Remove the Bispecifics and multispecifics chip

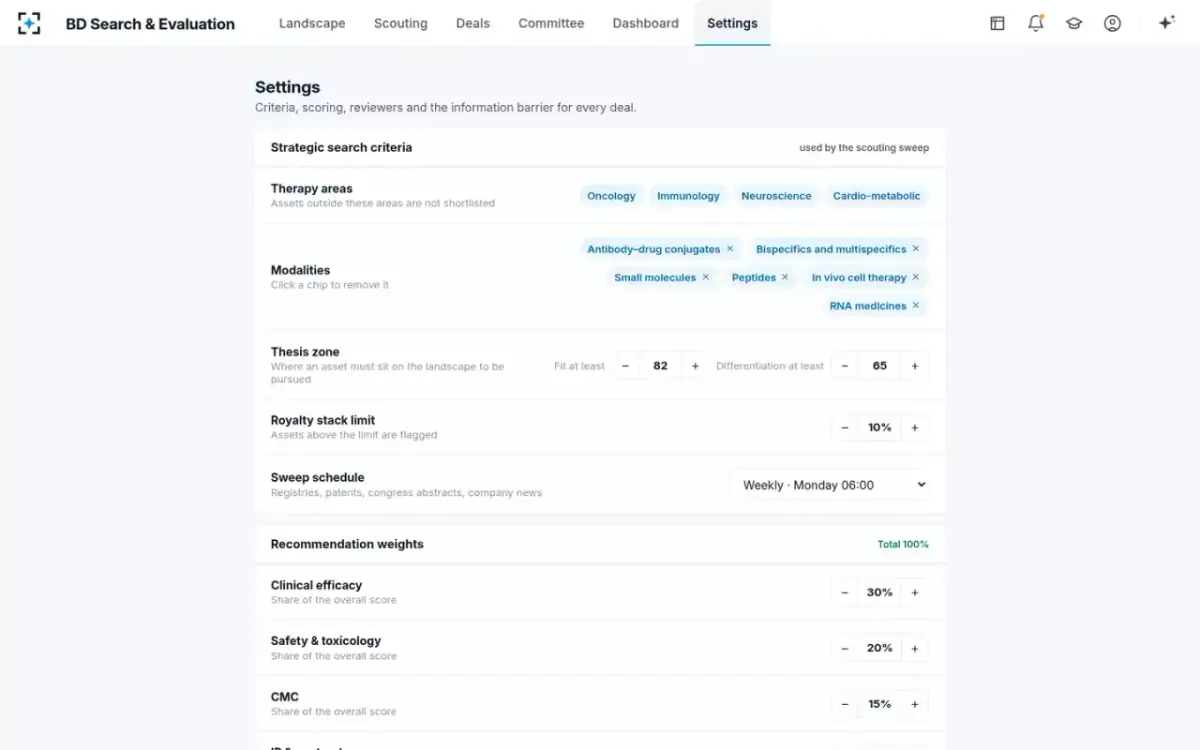tap(915, 249)
